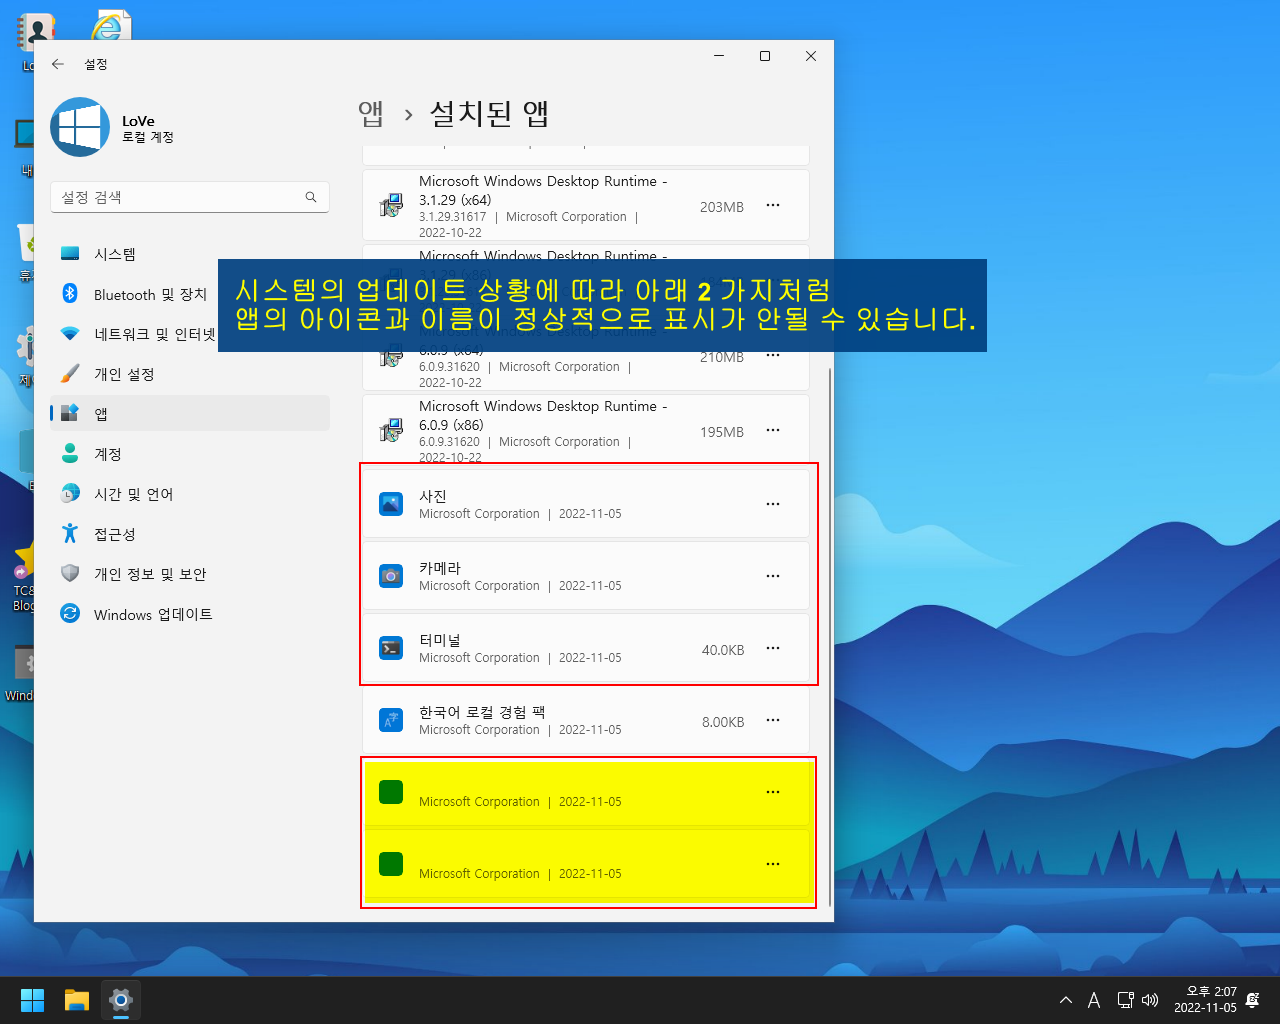This screenshot has width=1280, height=1024.
Task: Open more options for 210MB runtime entry
Action: tap(773, 355)
